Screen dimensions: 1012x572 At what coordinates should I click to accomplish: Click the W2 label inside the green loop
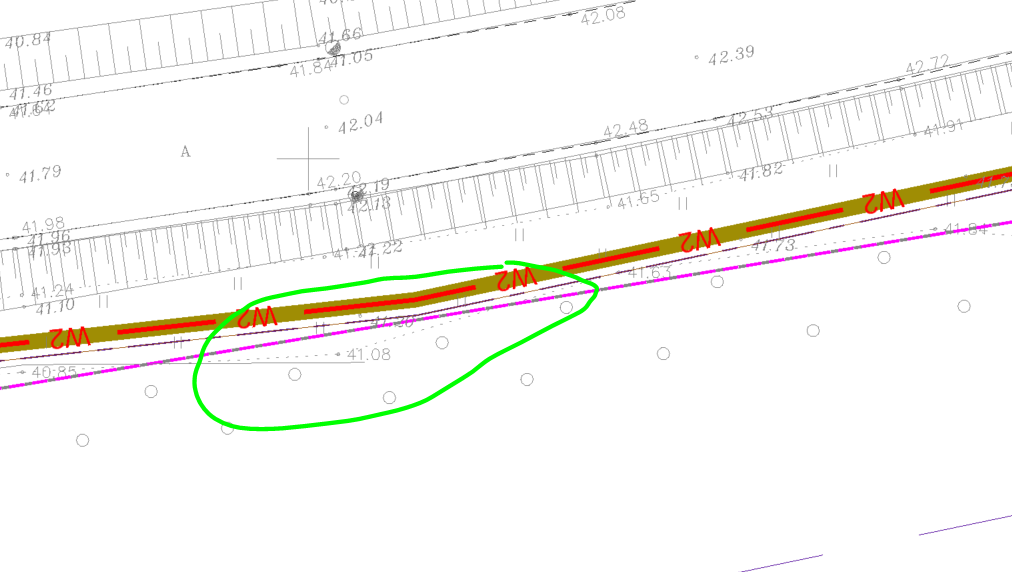[516, 277]
